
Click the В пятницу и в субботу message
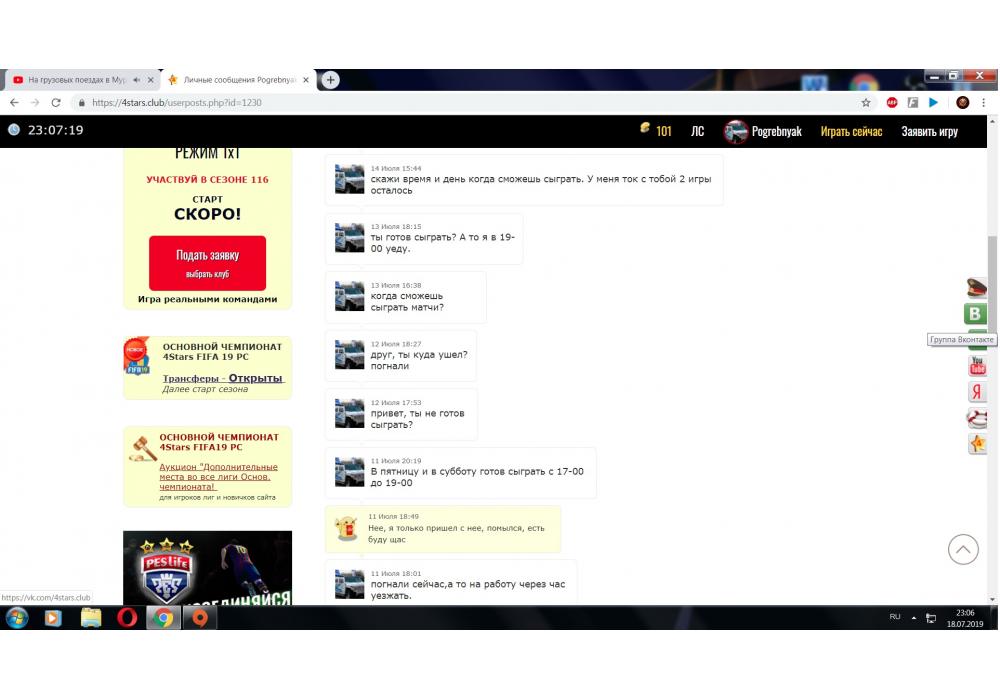(x=461, y=473)
